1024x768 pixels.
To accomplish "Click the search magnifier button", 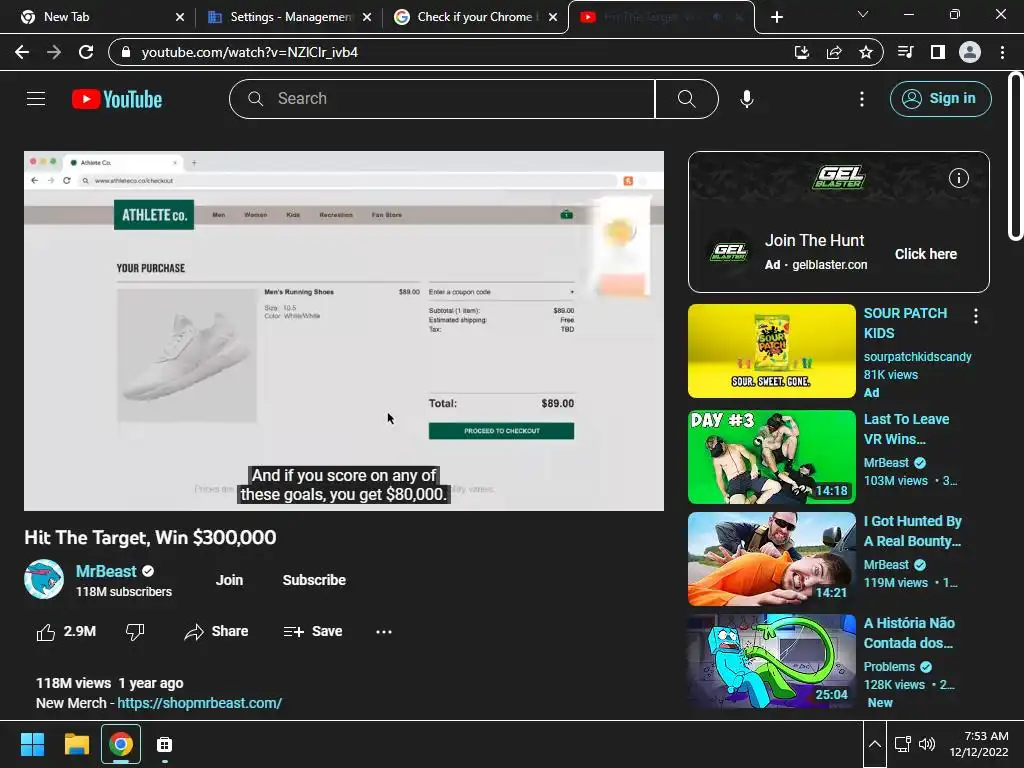I will tap(686, 99).
